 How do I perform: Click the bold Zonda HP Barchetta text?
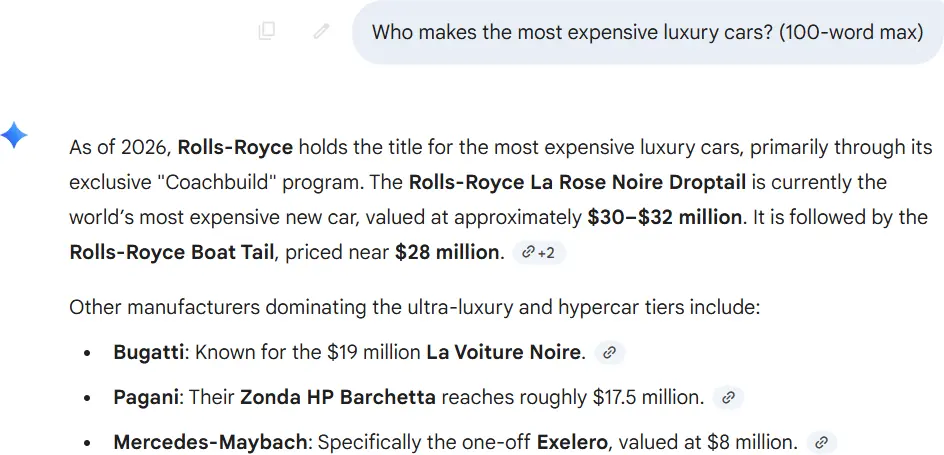coord(337,397)
